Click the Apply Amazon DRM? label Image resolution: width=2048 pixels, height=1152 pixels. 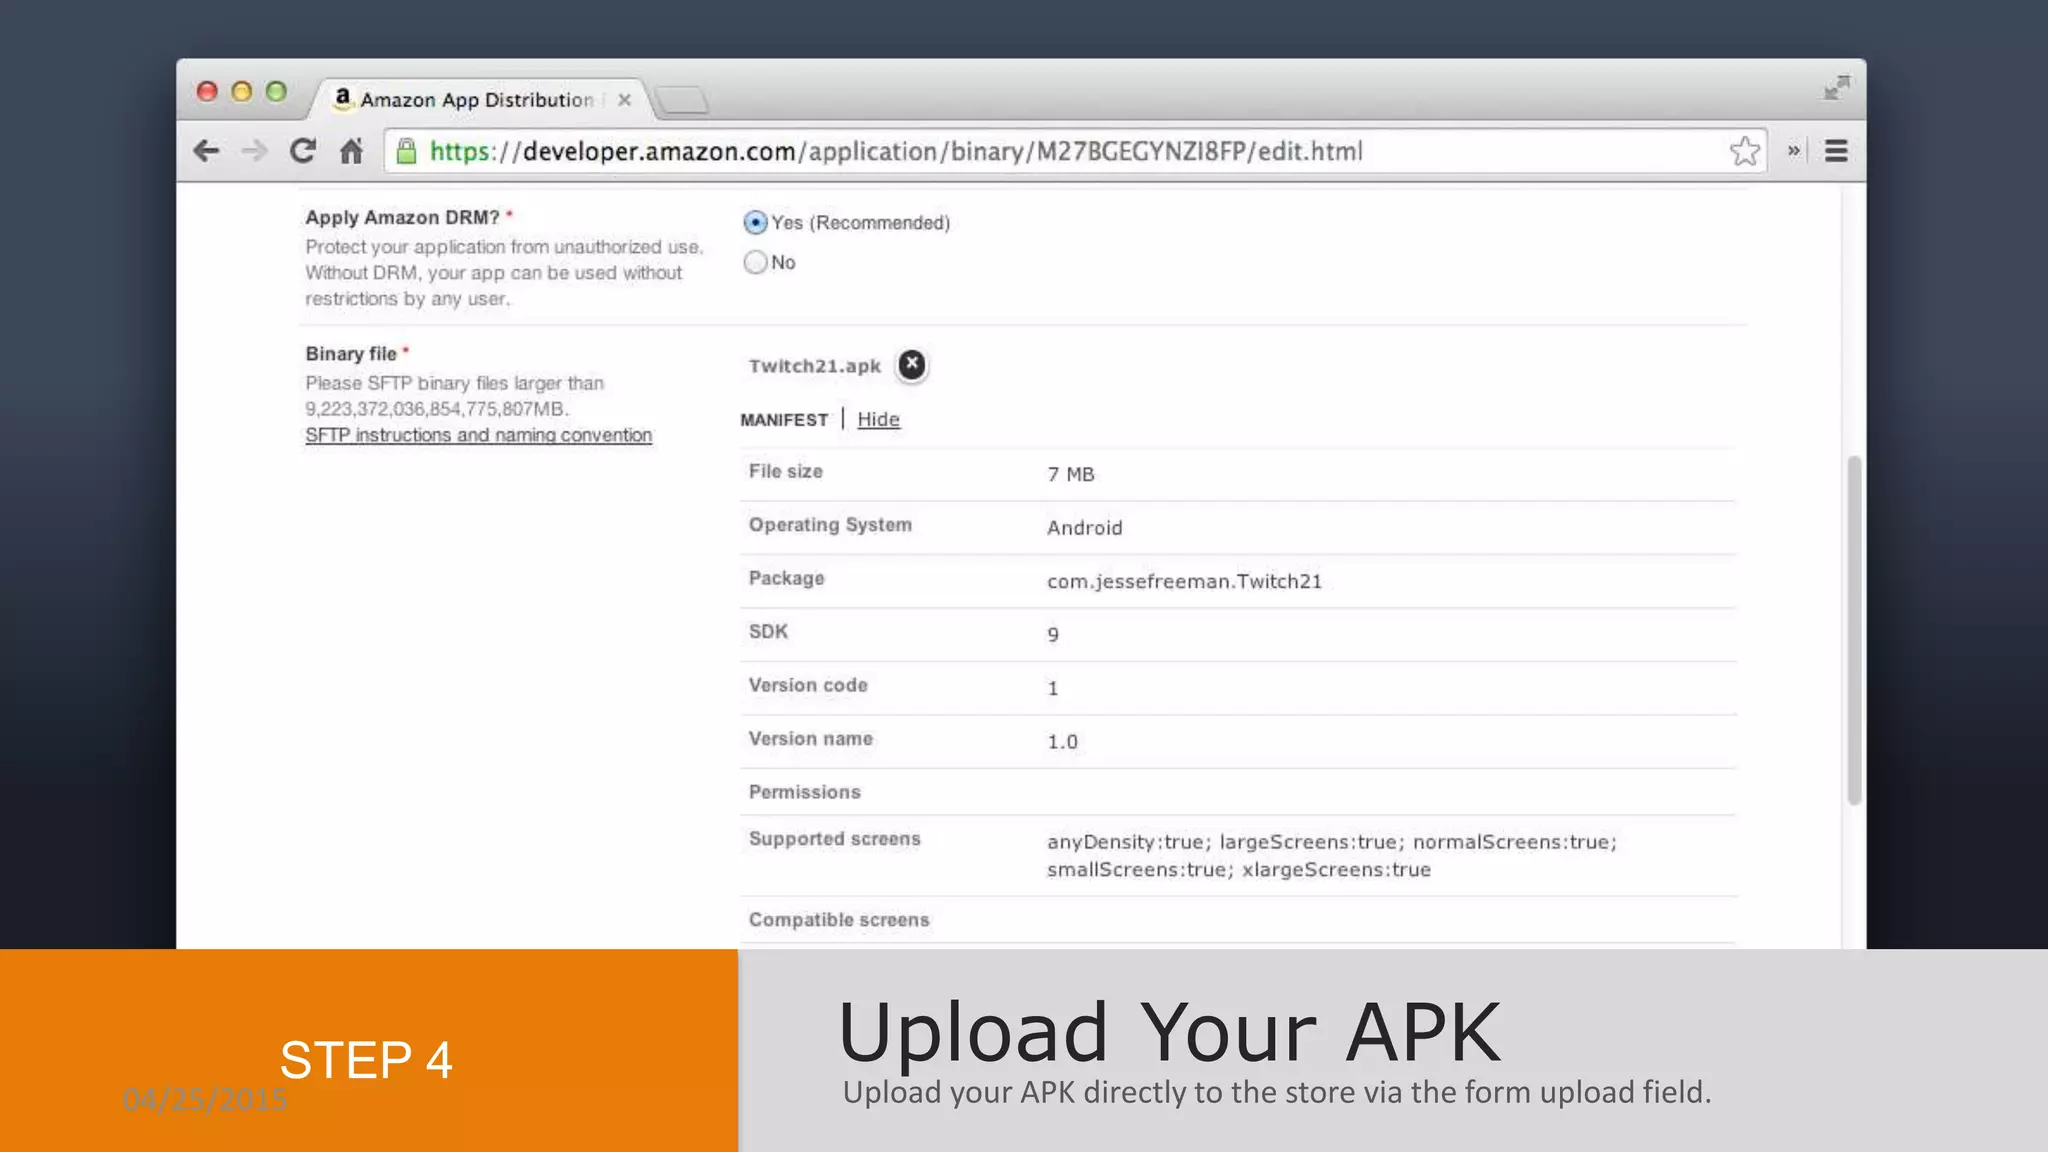click(402, 218)
